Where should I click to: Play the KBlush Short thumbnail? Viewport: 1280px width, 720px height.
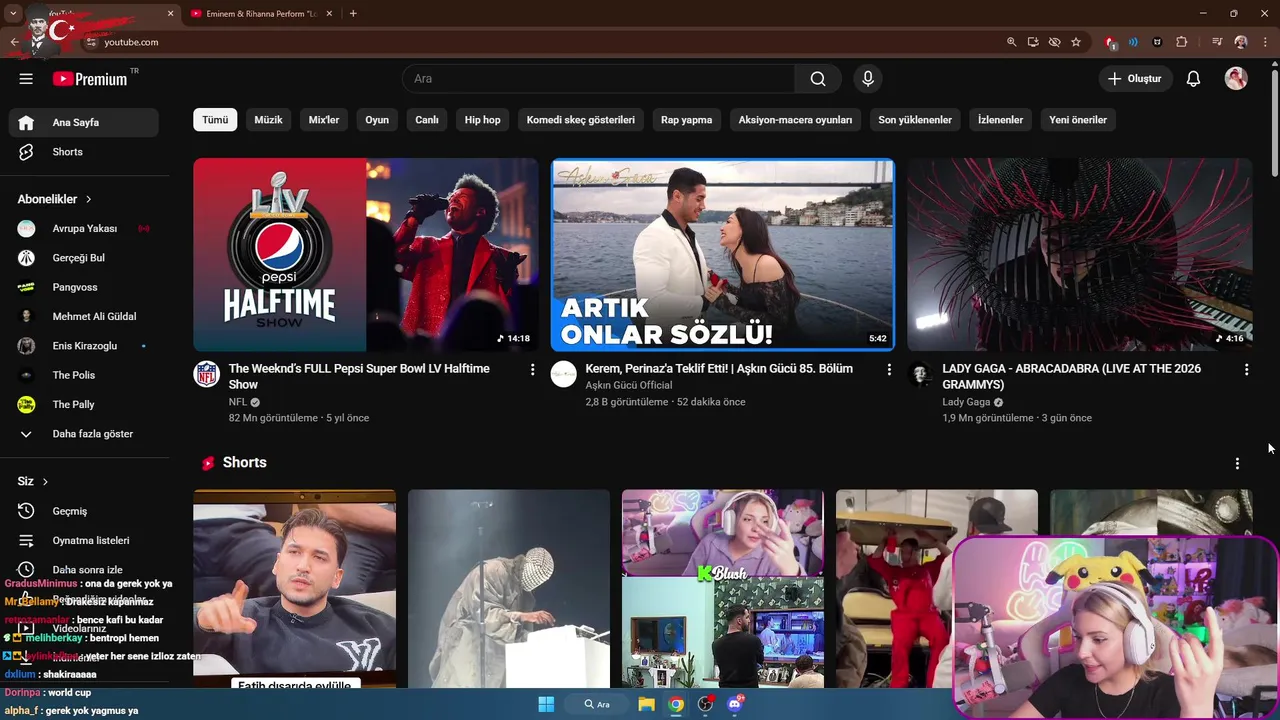click(723, 588)
